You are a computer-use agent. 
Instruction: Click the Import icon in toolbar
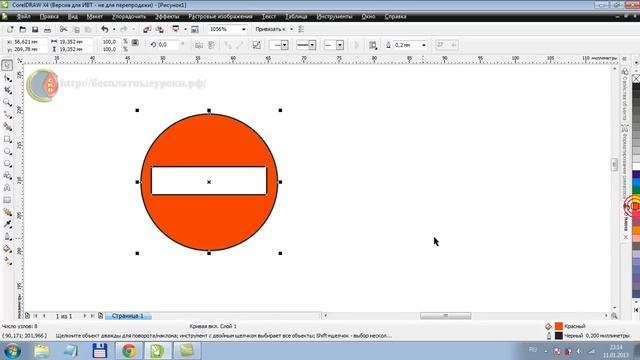point(147,29)
